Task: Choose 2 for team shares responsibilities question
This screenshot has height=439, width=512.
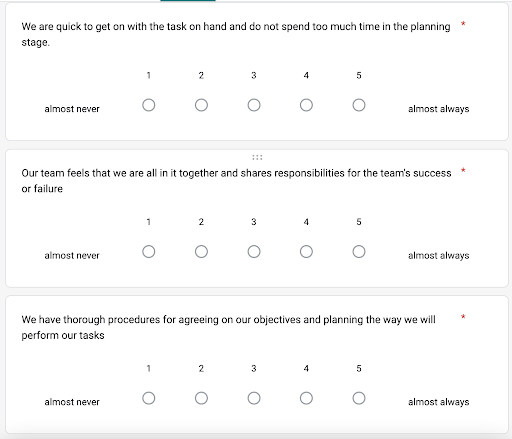Action: point(201,252)
